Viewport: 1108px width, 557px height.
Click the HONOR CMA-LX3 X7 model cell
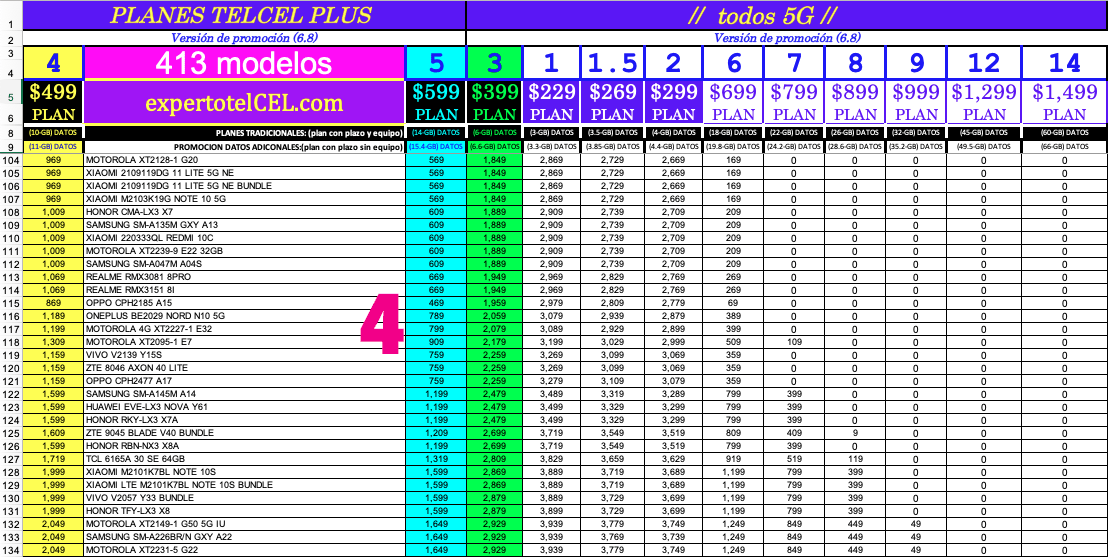(x=244, y=211)
